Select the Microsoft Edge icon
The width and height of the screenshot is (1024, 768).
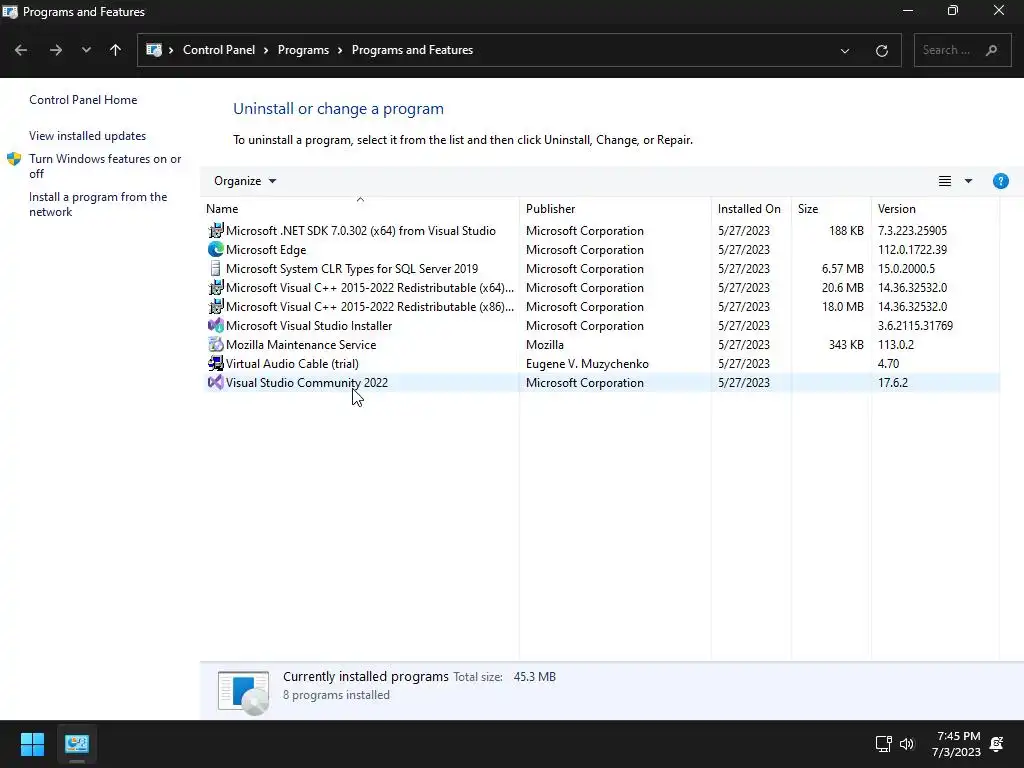tap(216, 249)
